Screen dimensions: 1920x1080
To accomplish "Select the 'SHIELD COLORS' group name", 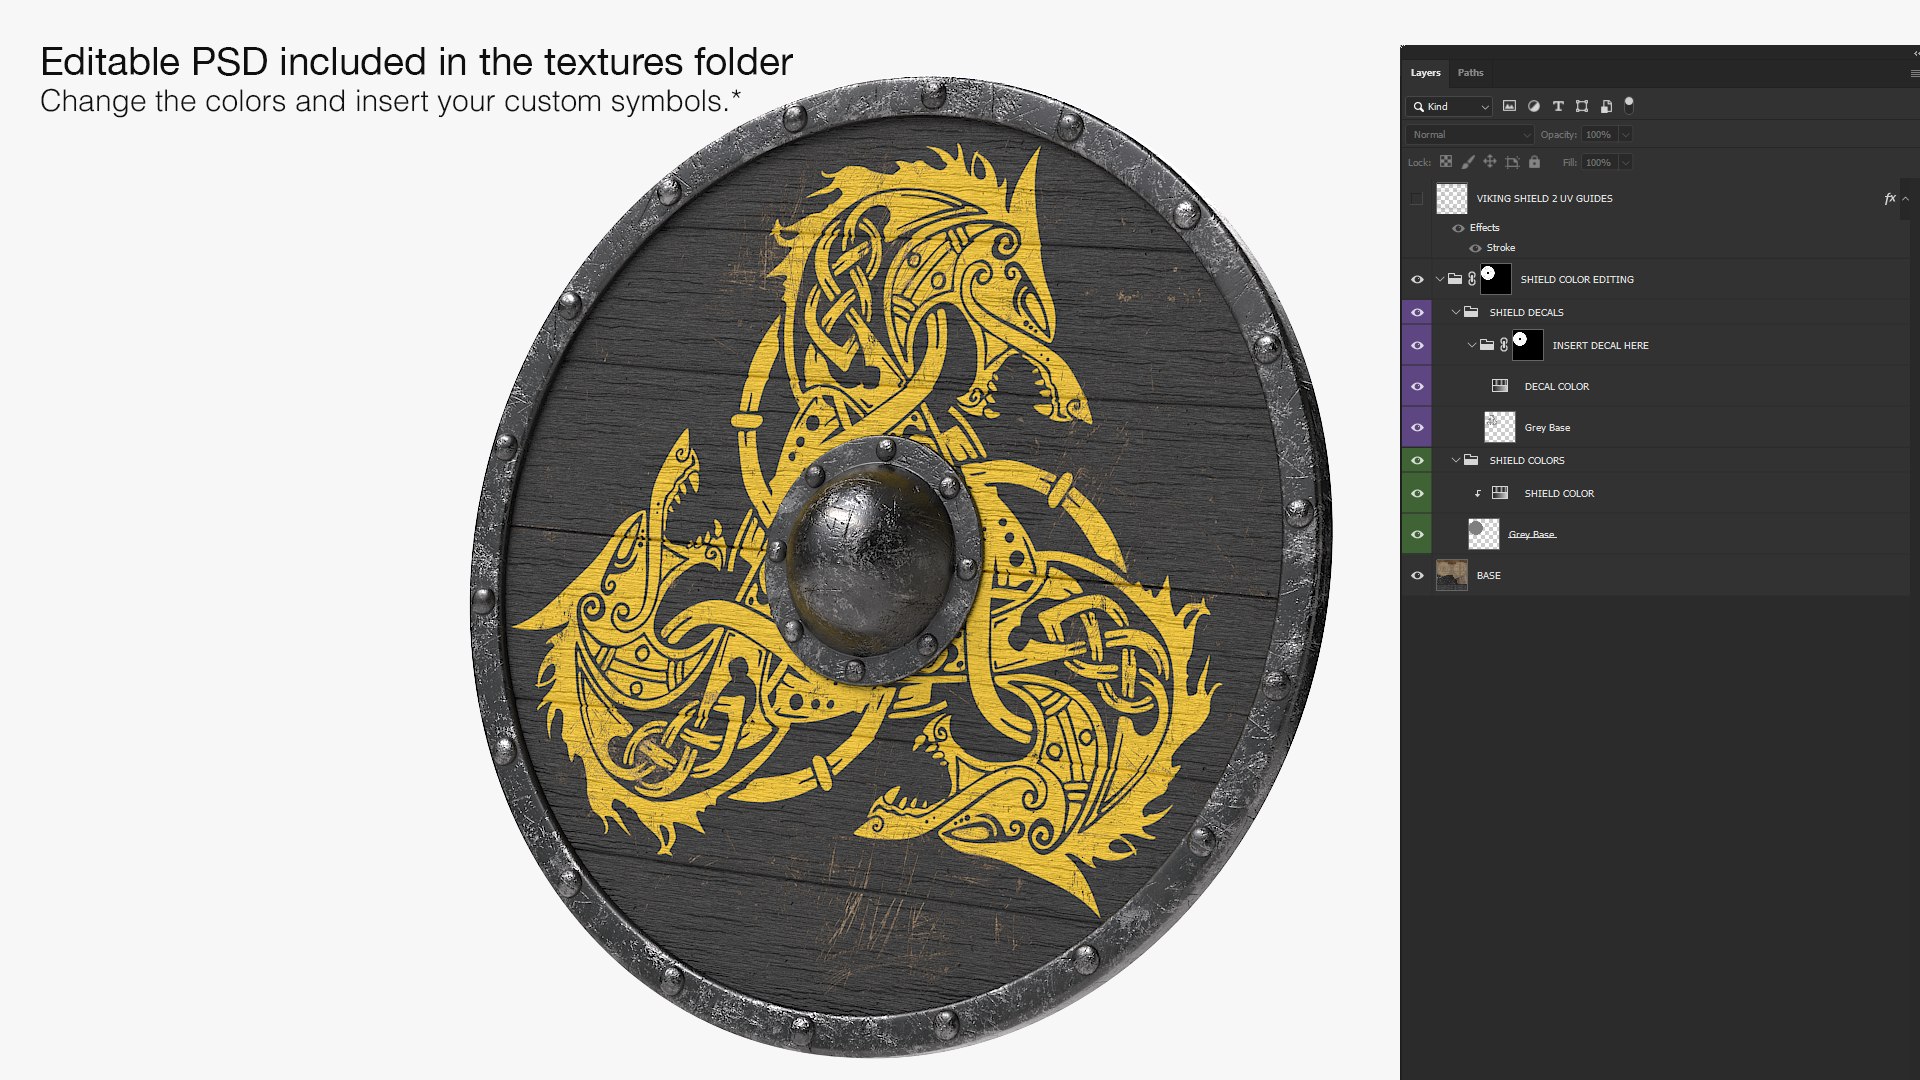I will click(1527, 460).
